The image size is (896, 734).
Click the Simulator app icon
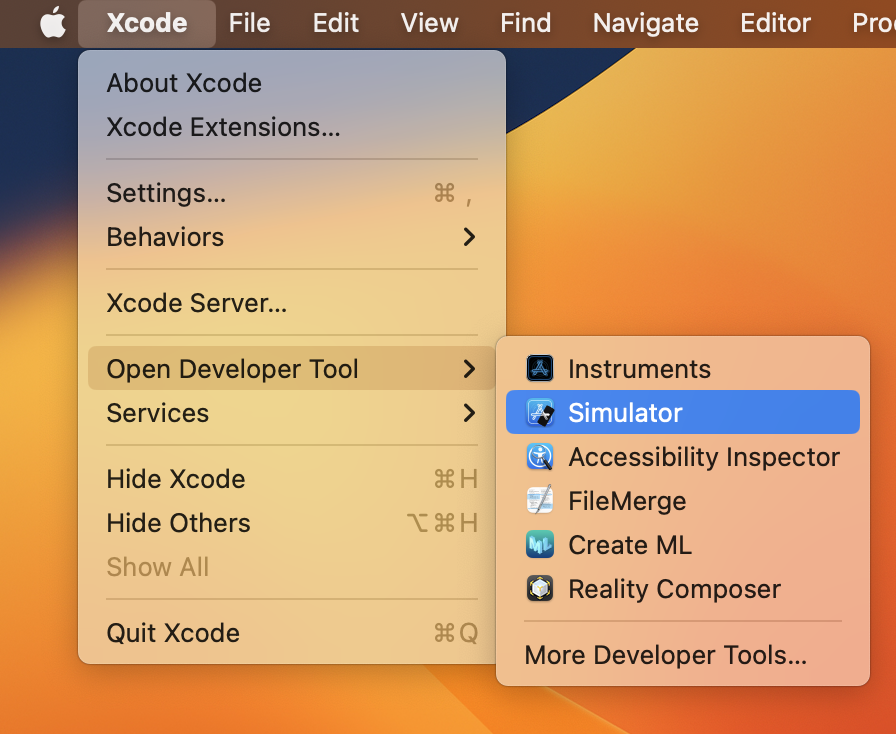tap(540, 413)
